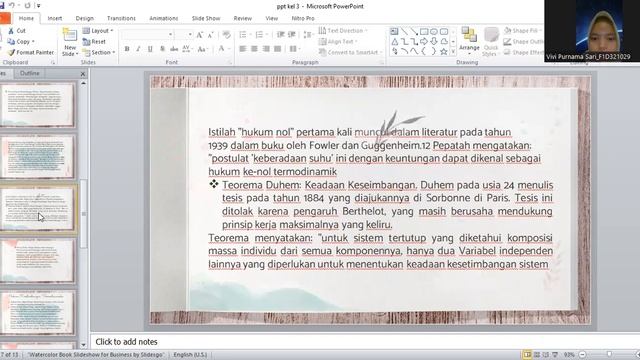Viewport: 640px width, 360px height.
Task: Activate the Format Painter brush
Action: point(11,52)
